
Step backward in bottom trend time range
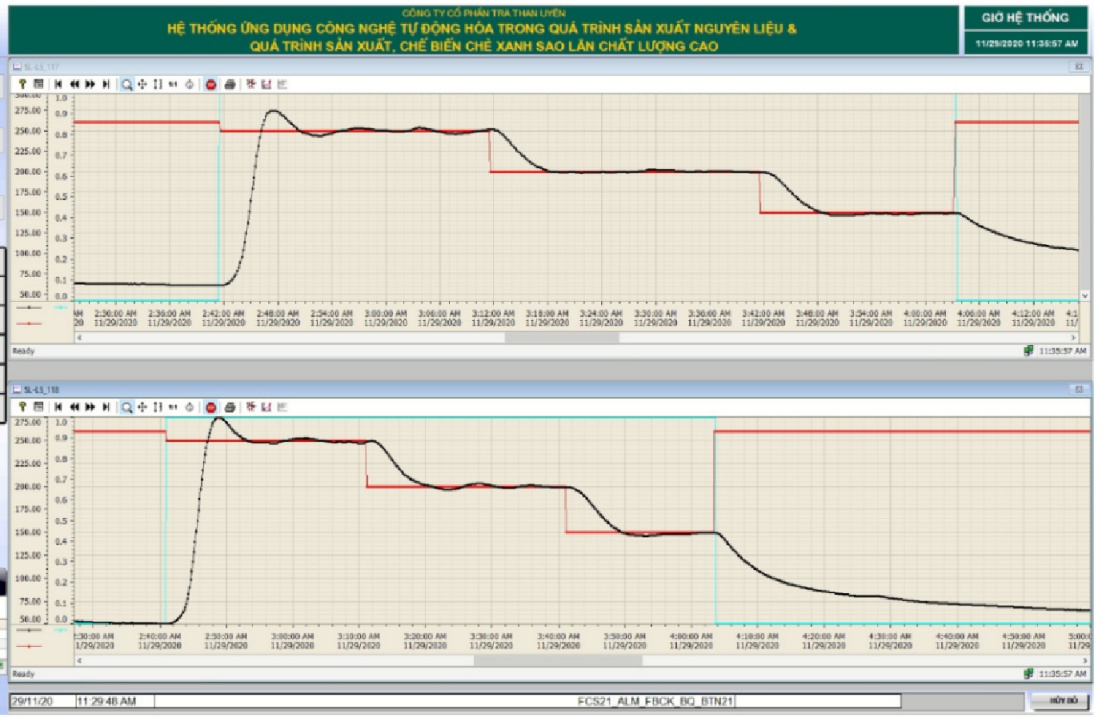[x=74, y=407]
